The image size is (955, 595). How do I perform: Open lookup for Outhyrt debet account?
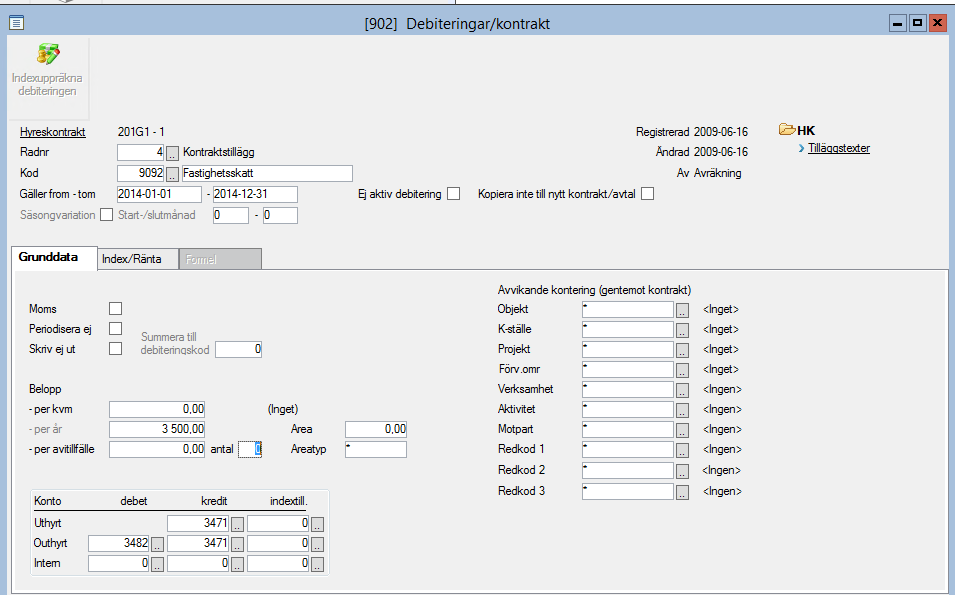157,544
